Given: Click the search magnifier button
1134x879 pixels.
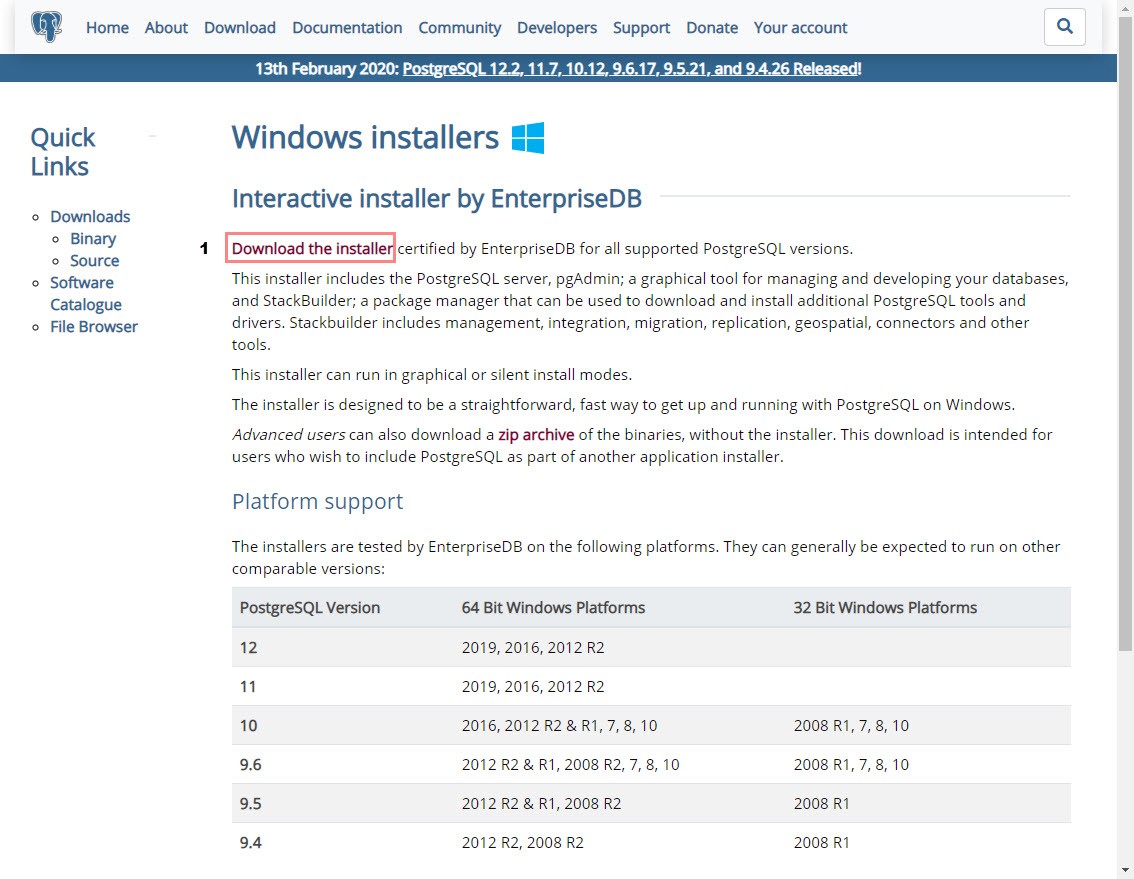Looking at the screenshot, I should click(x=1064, y=27).
